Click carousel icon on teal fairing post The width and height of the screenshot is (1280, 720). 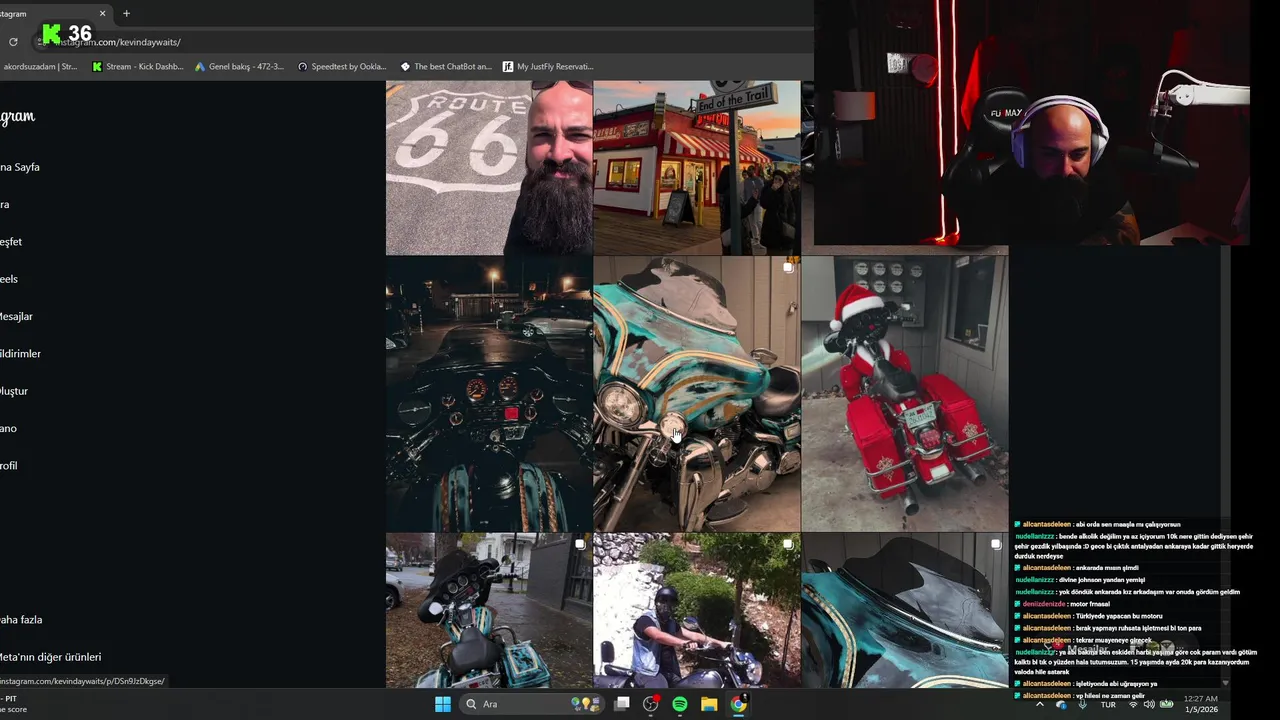[788, 267]
